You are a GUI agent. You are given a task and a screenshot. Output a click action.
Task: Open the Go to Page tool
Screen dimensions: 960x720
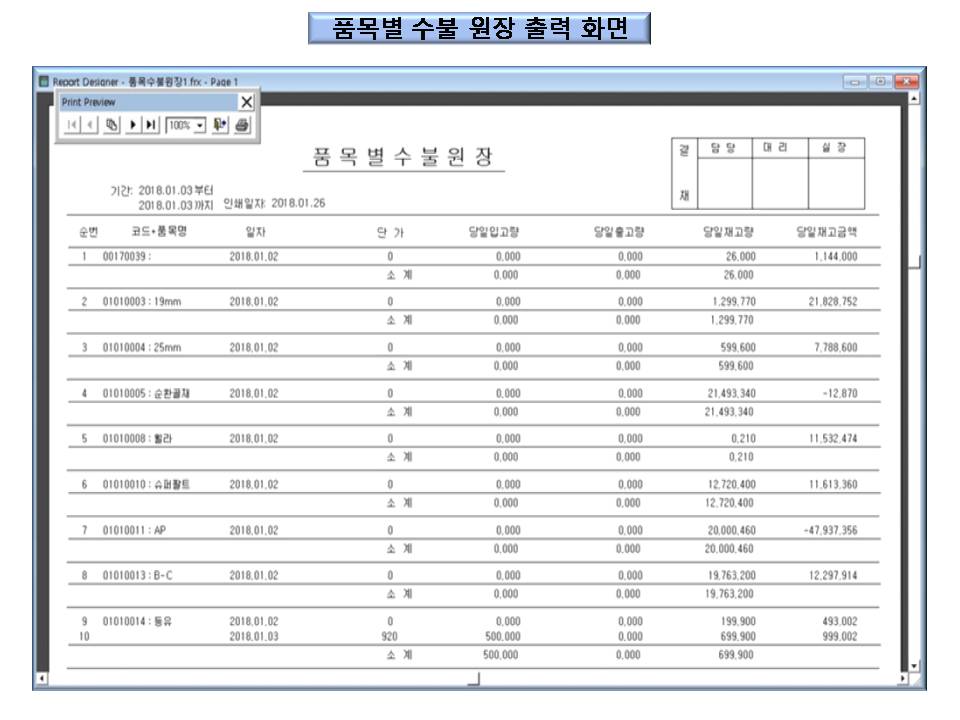pyautogui.click(x=111, y=125)
